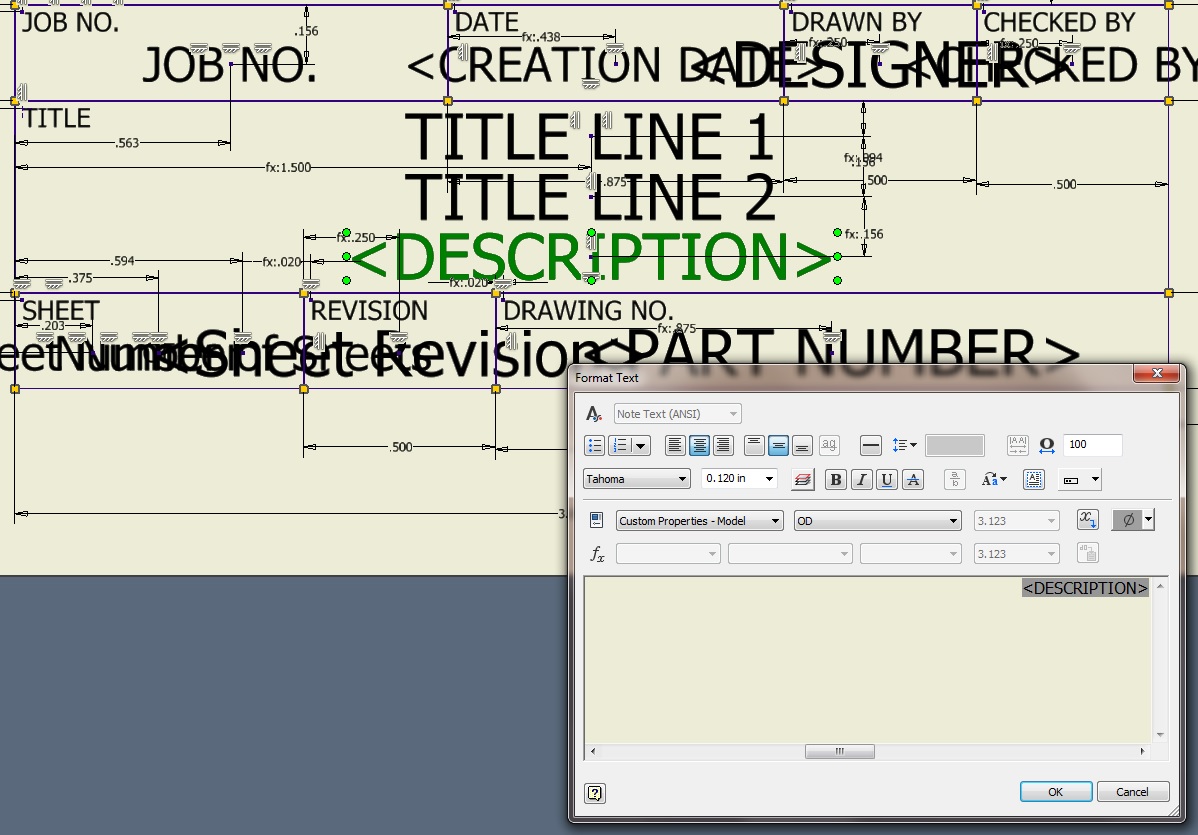Click the Underline icon
The height and width of the screenshot is (835, 1198).
click(x=886, y=479)
